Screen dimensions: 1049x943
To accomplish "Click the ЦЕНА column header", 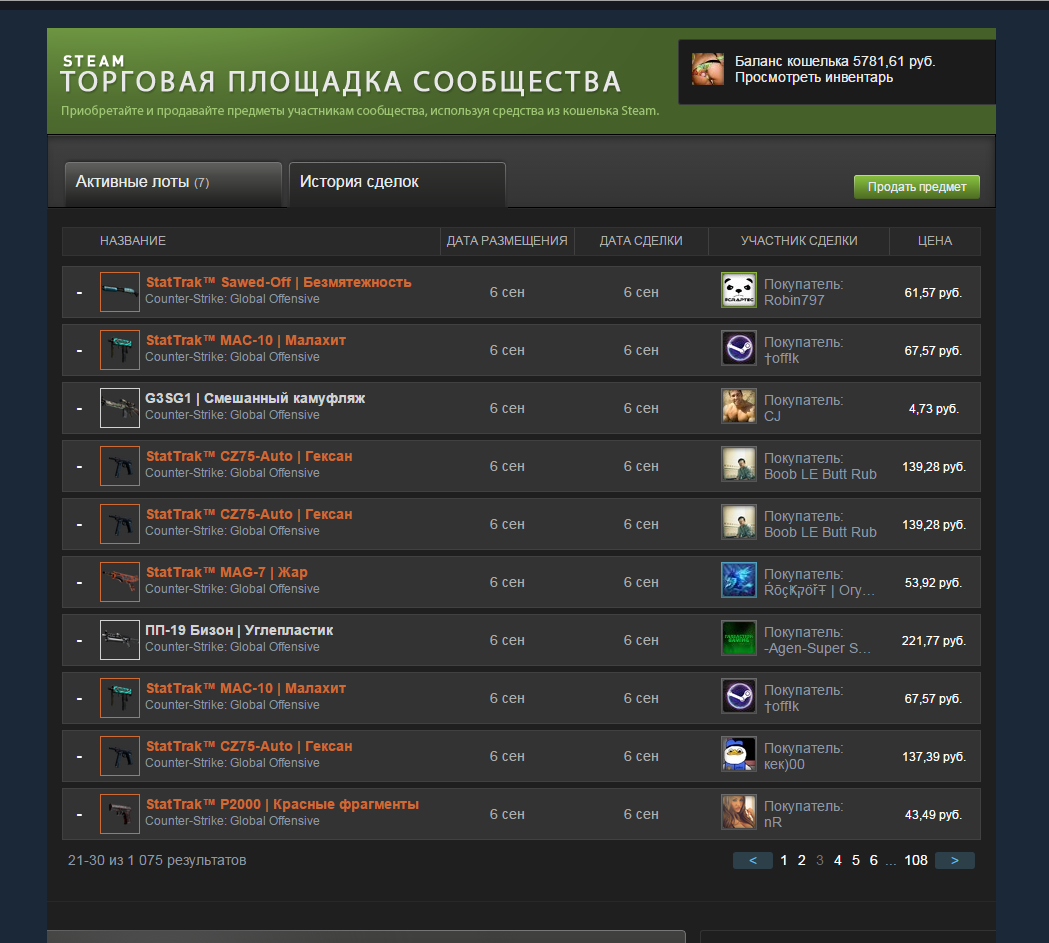I will coord(935,241).
